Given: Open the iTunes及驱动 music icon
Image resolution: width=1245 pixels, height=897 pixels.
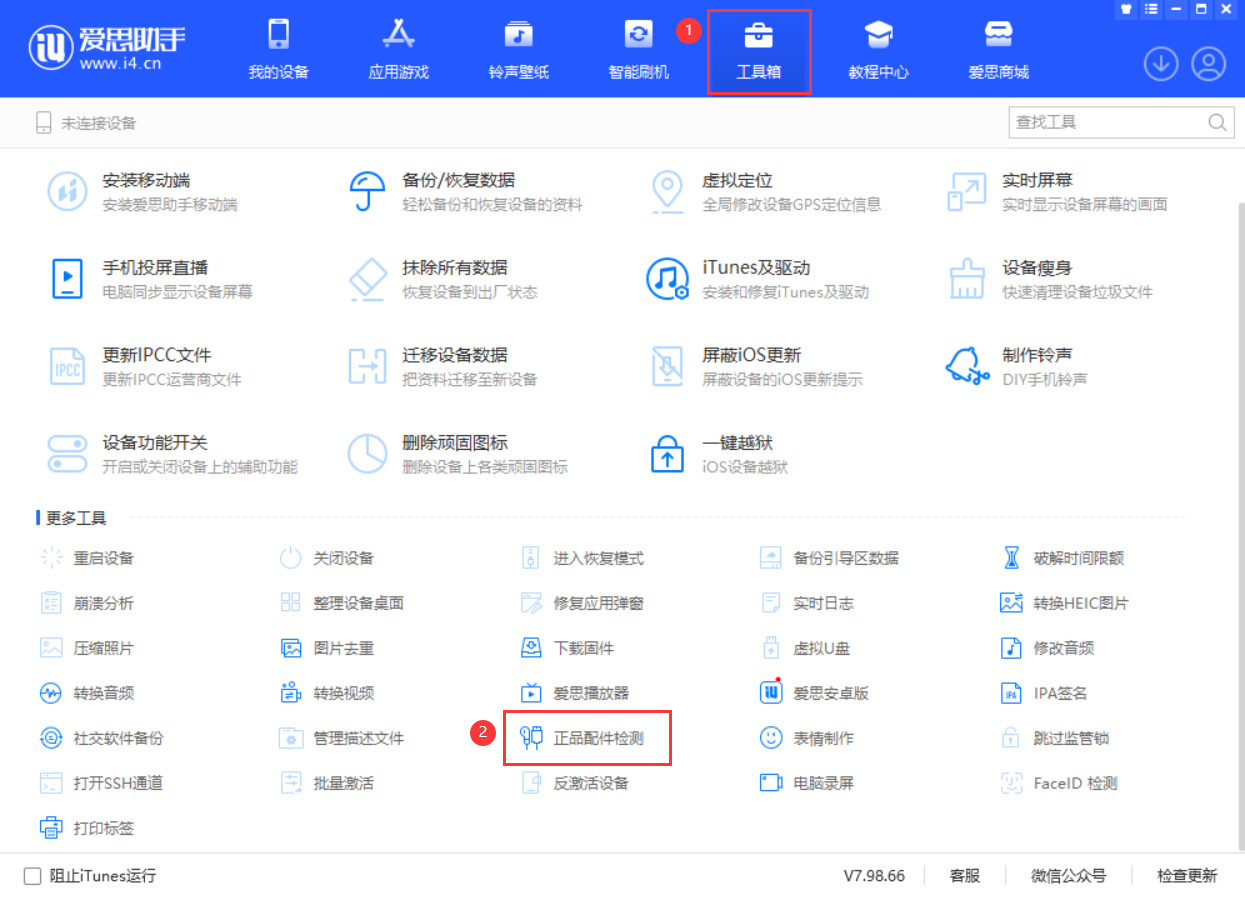Looking at the screenshot, I should click(667, 278).
